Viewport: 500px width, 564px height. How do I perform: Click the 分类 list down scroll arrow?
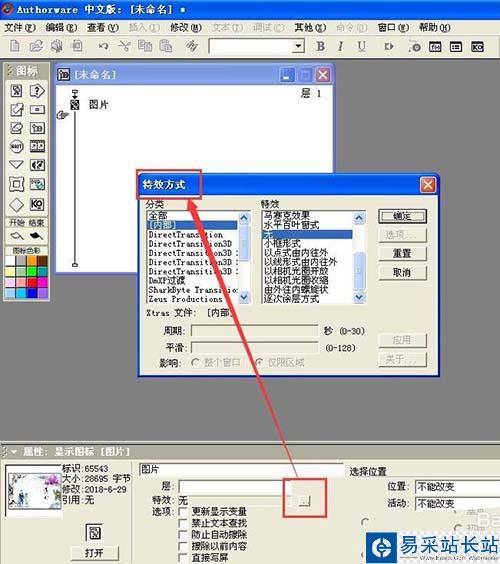pos(244,297)
